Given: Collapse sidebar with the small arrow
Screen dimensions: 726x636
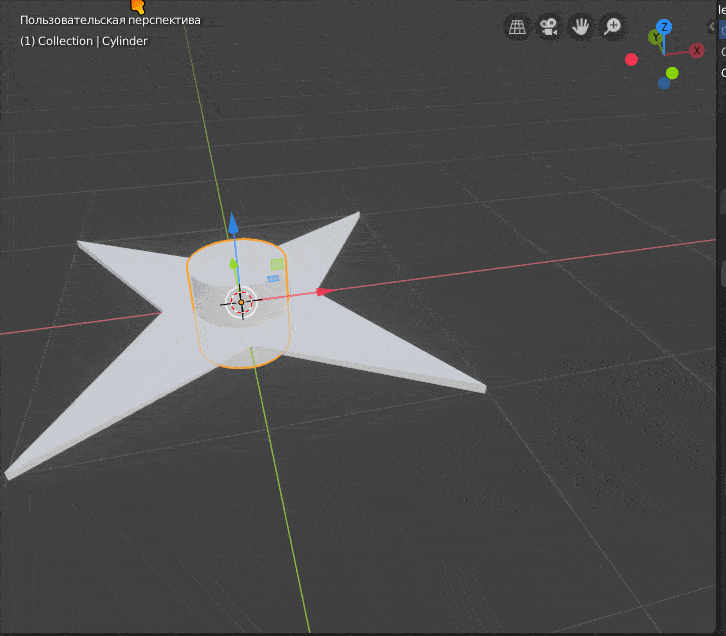Looking at the screenshot, I should click(x=712, y=26).
